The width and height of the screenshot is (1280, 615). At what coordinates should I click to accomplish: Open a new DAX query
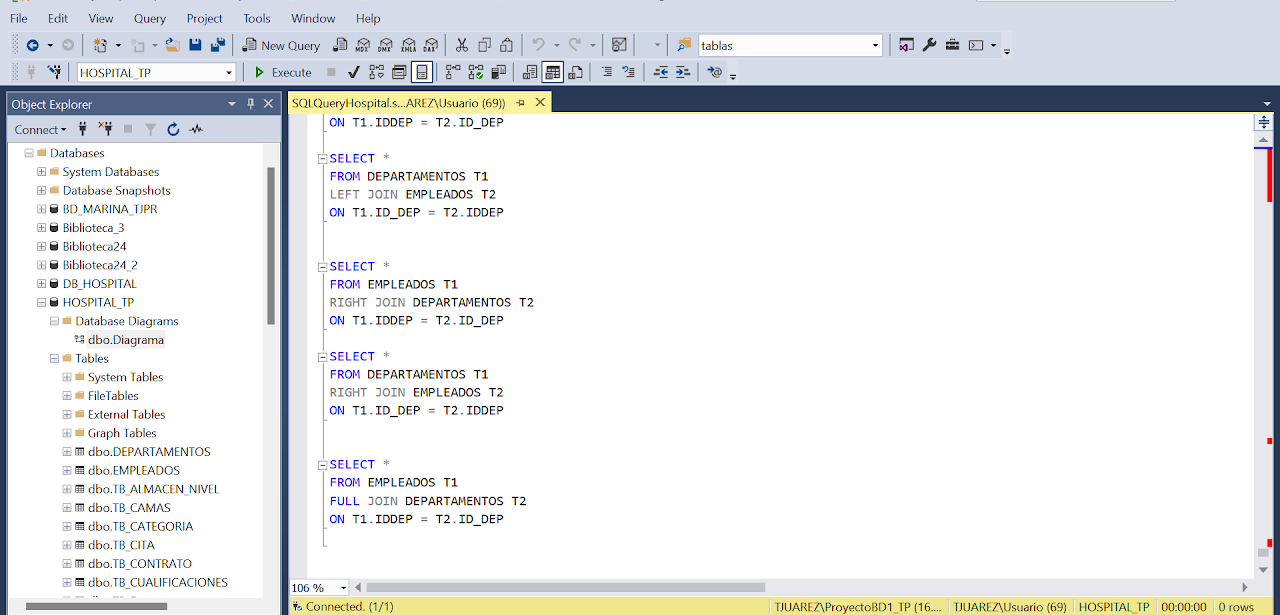tap(430, 45)
